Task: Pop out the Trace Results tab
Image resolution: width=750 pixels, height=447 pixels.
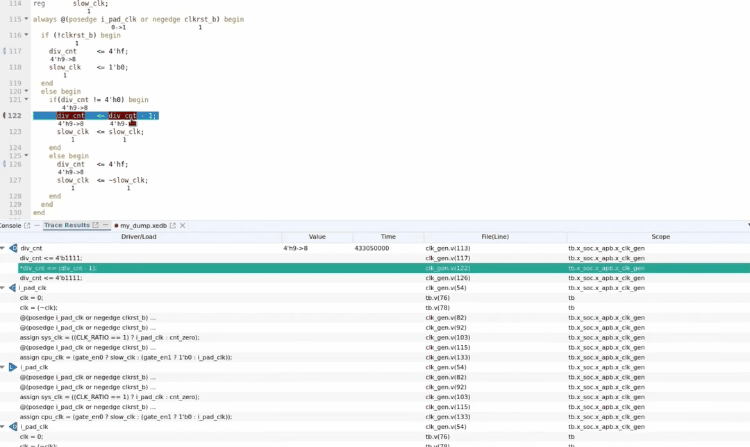Action: pos(96,226)
